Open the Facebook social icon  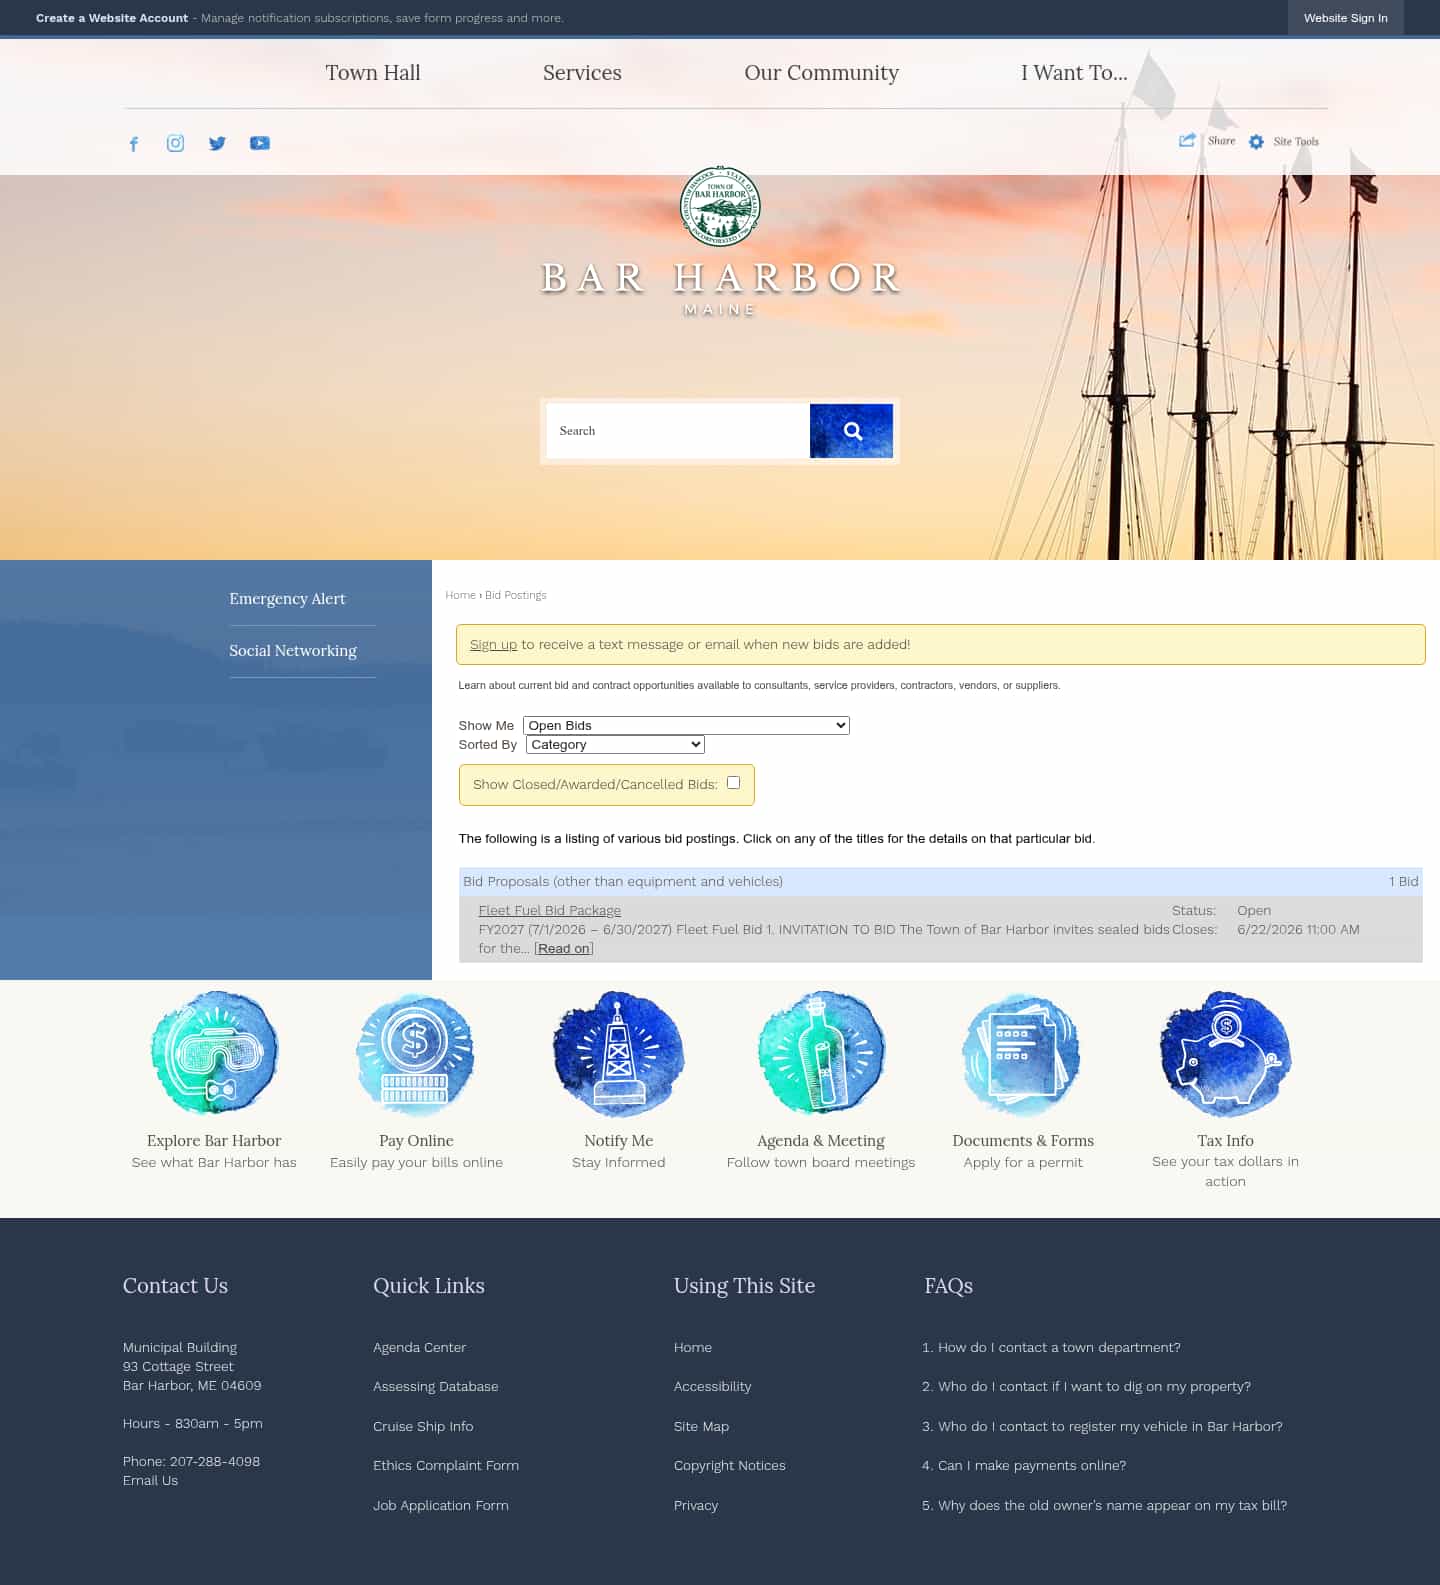133,143
